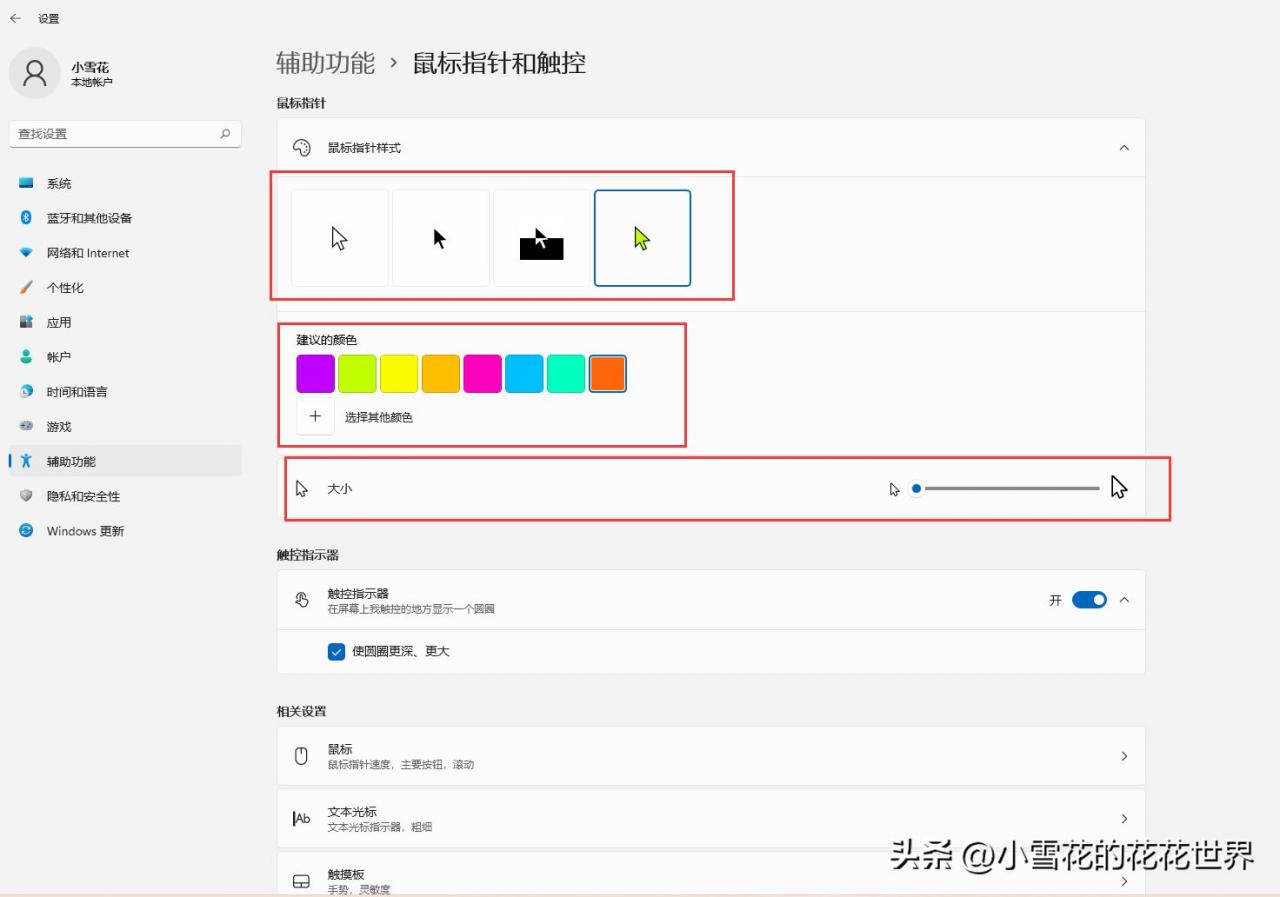Click the search magnifier icon
Viewport: 1280px width, 897px height.
click(x=225, y=133)
